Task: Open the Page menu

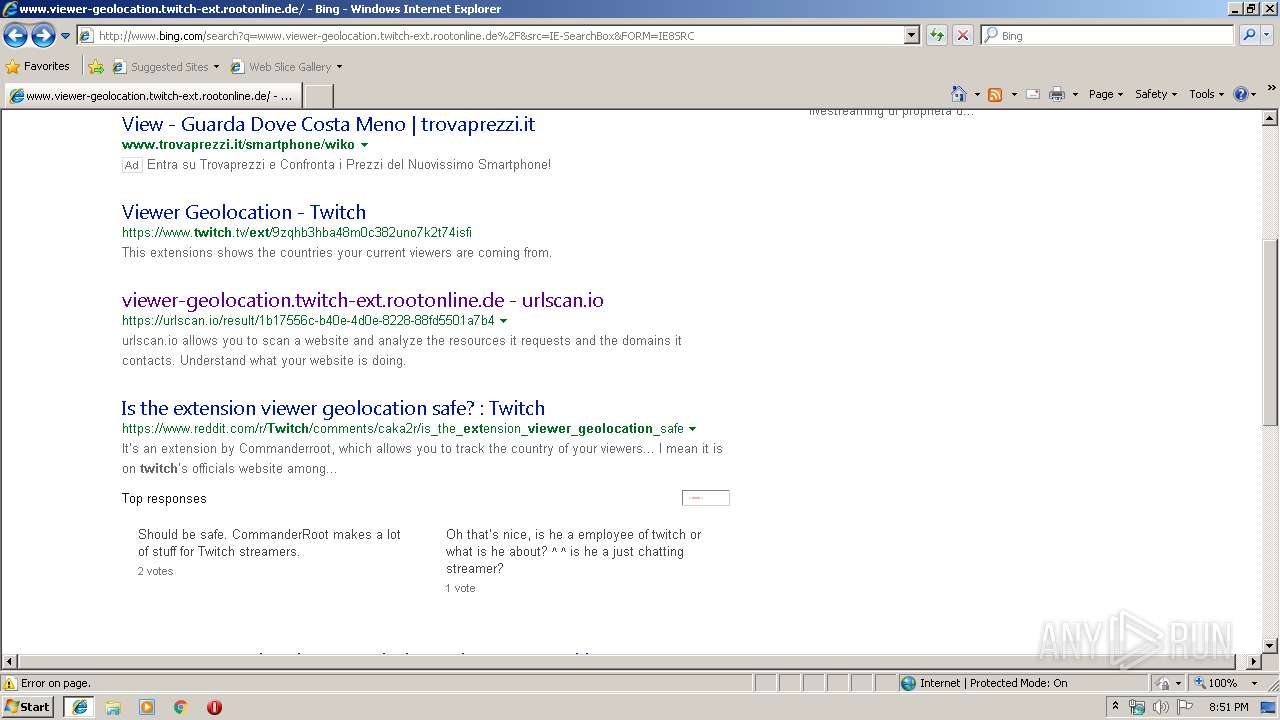Action: [x=1105, y=94]
